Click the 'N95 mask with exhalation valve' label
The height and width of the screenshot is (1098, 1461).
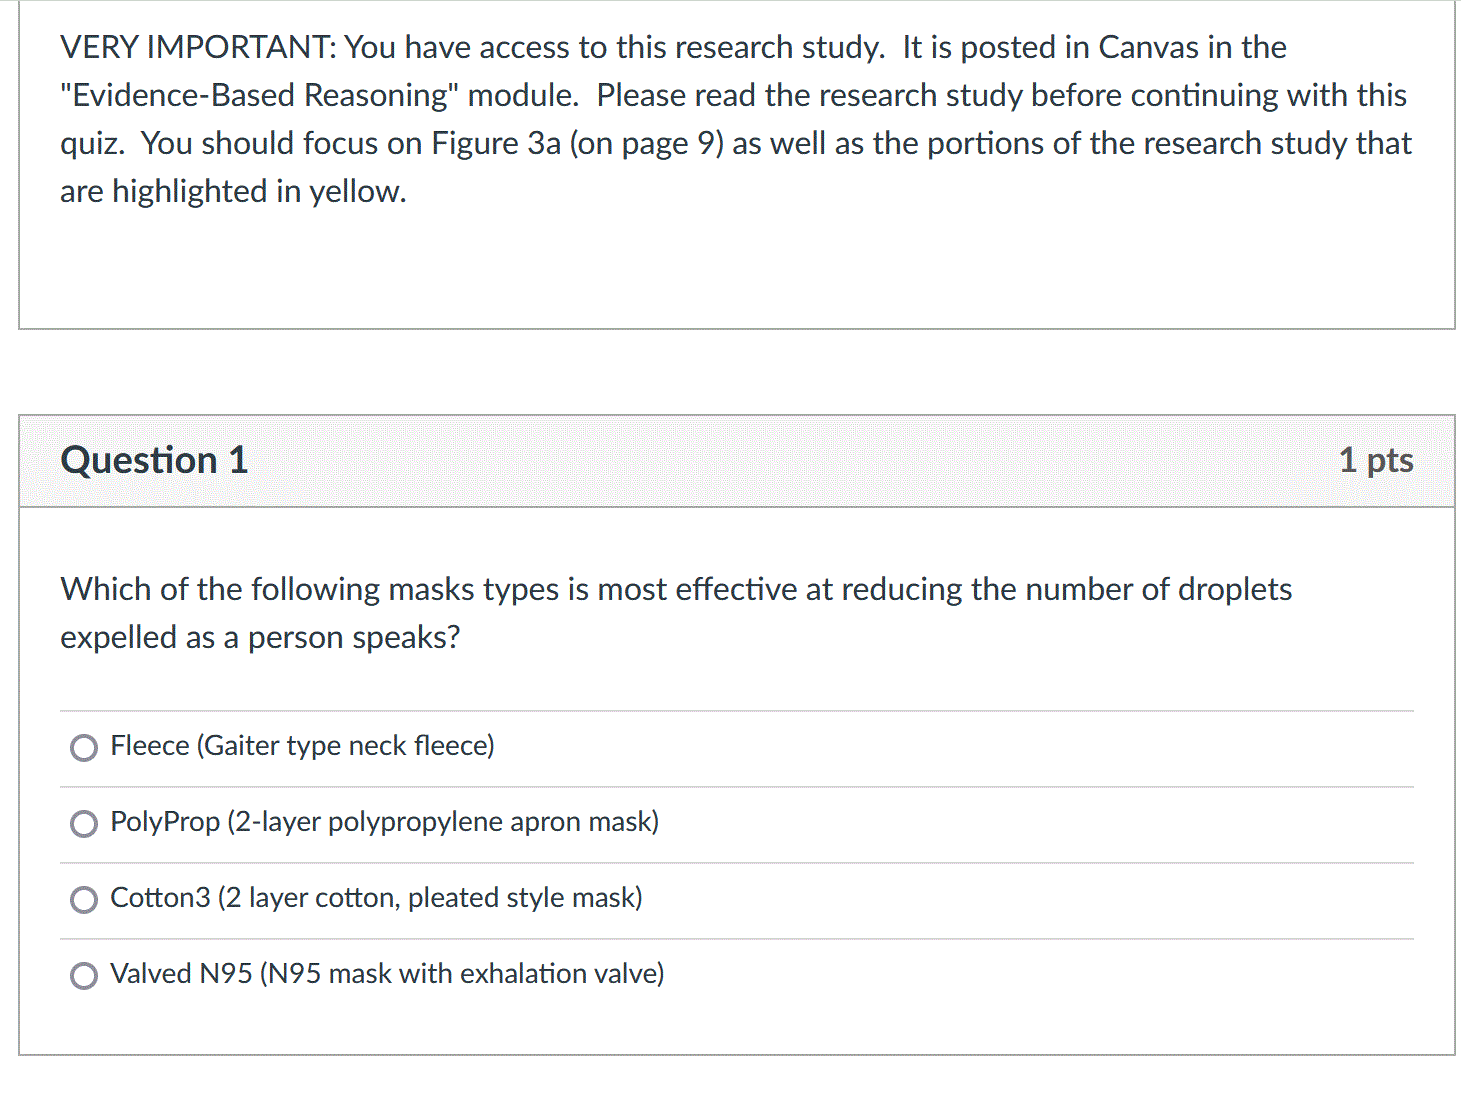(462, 974)
